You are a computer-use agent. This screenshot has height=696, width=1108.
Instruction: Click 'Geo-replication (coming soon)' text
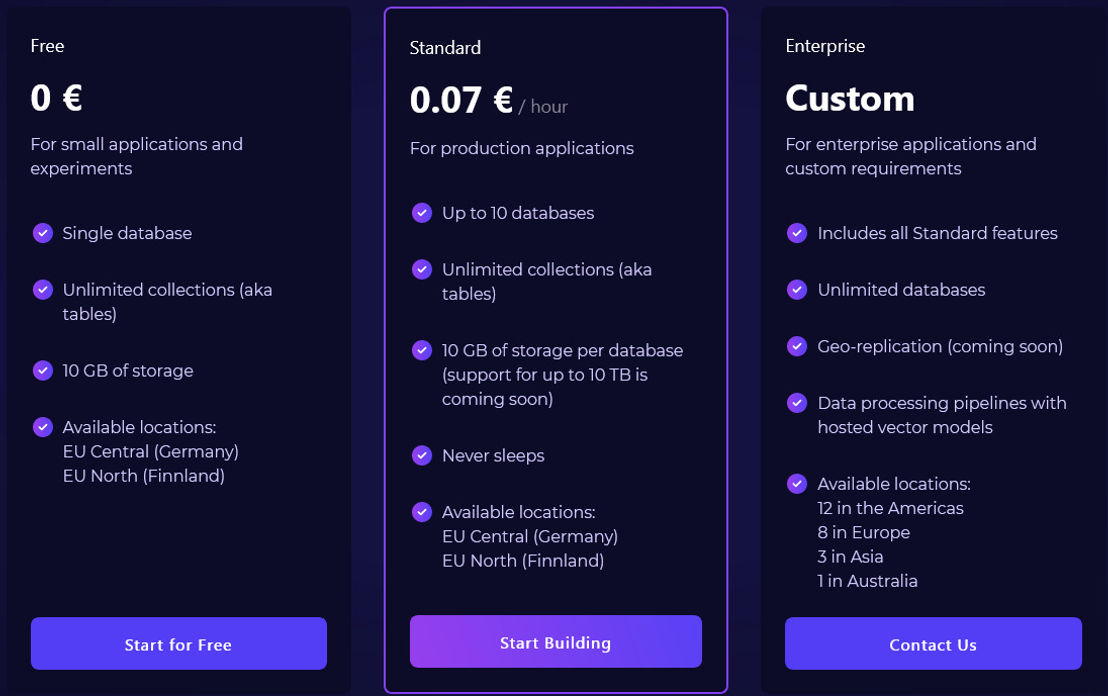tap(940, 346)
